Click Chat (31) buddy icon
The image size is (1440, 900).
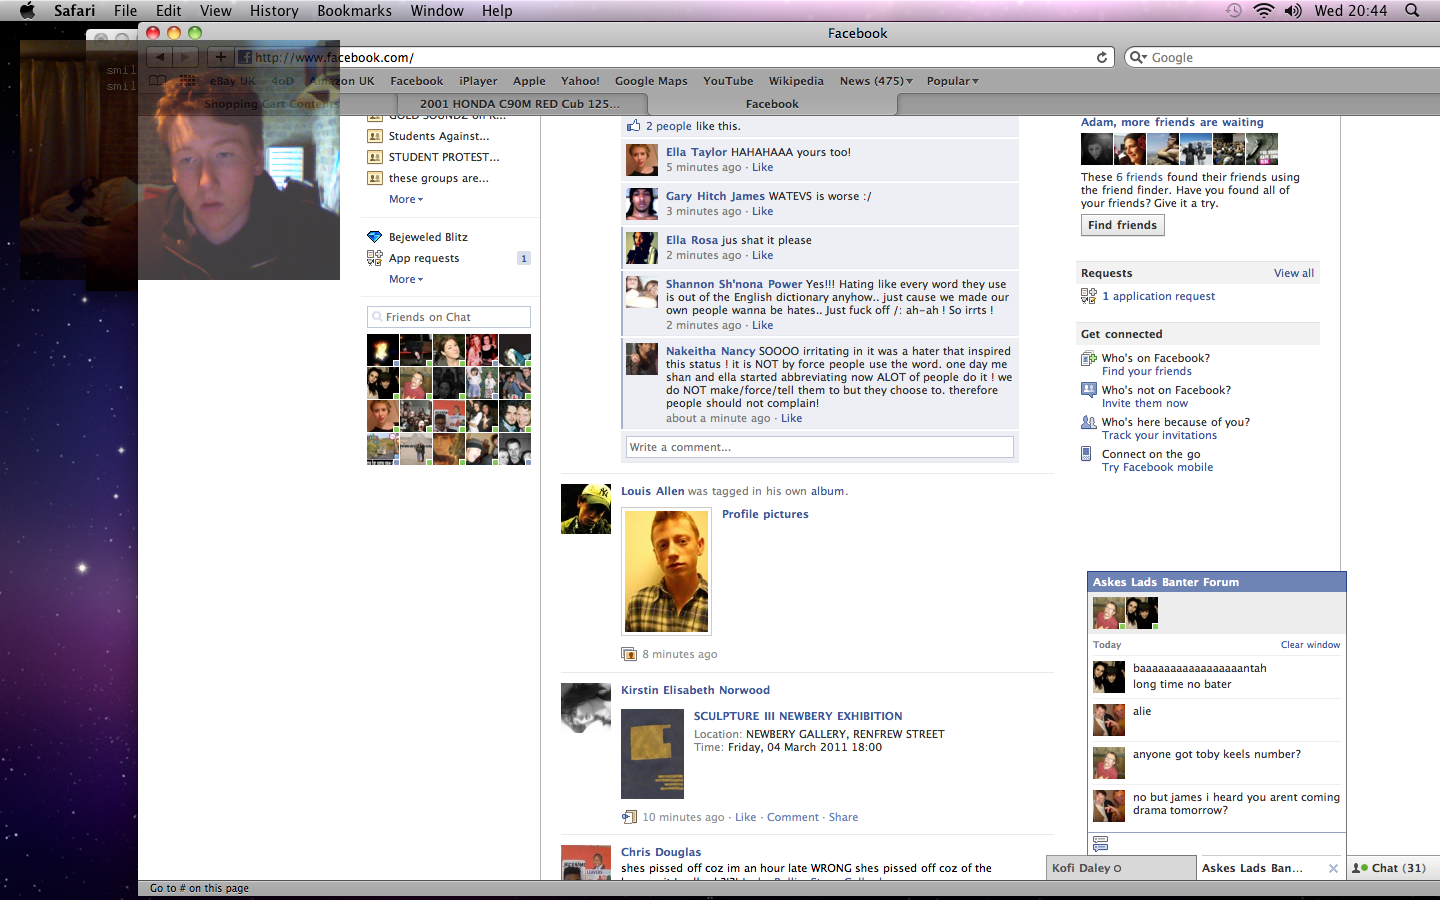(x=1360, y=868)
